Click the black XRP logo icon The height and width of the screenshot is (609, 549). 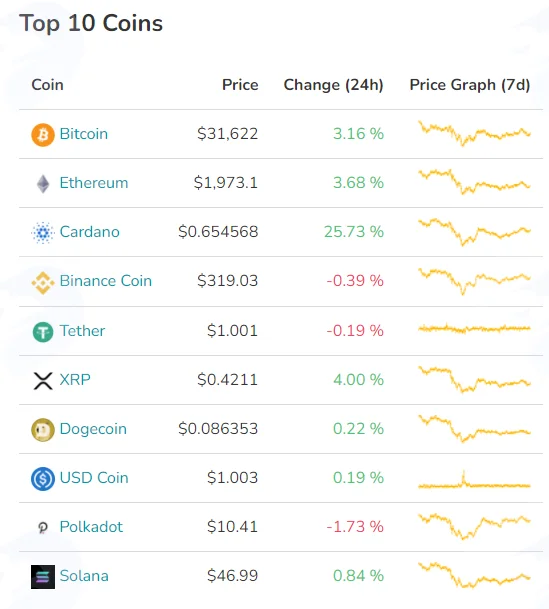[x=43, y=381]
